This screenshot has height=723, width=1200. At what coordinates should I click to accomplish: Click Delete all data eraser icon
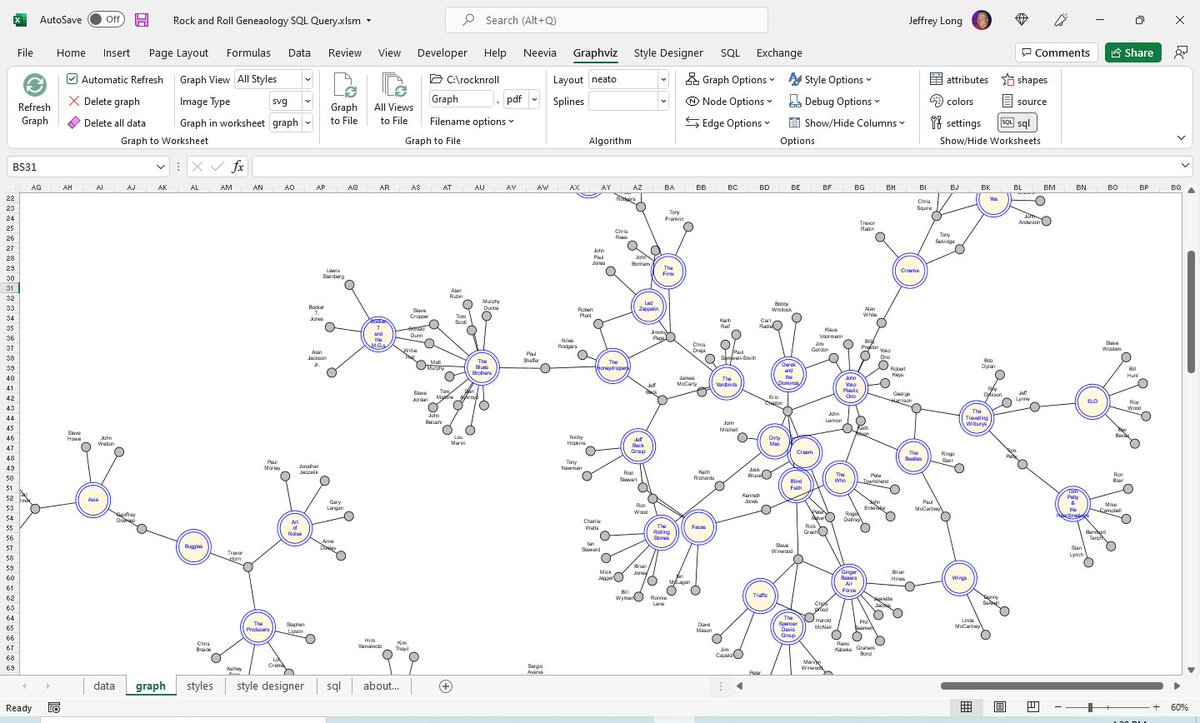point(74,123)
